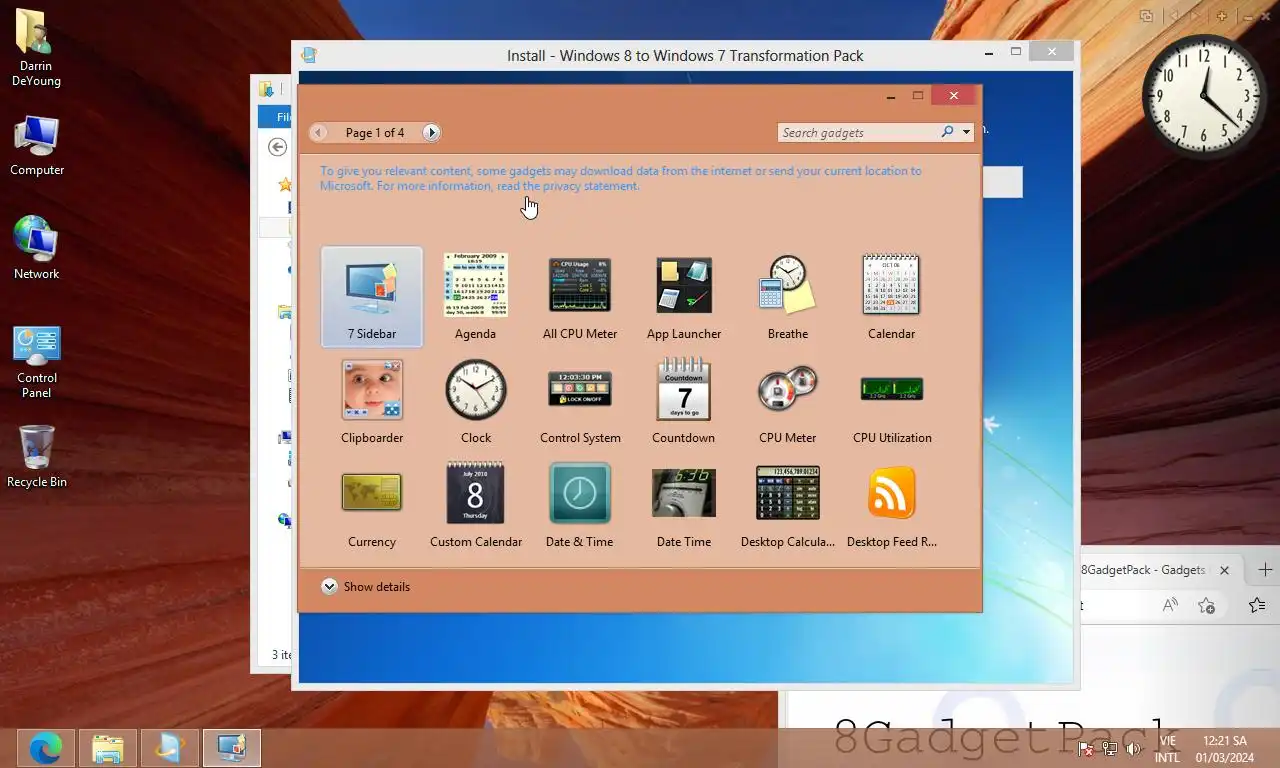1280x768 pixels.
Task: Select the Control System gadget
Action: [x=580, y=401]
